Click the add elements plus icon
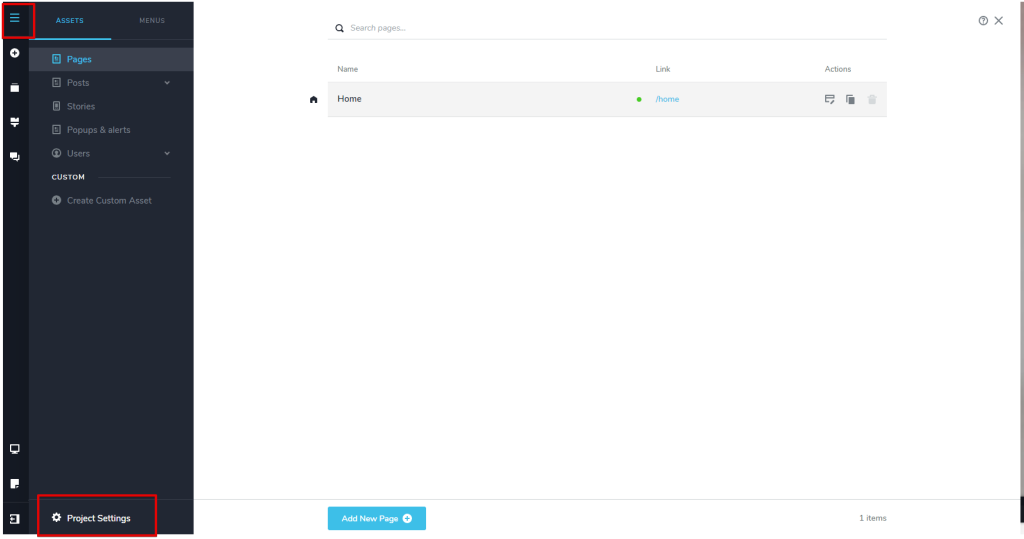Image resolution: width=1024 pixels, height=539 pixels. pos(14,53)
